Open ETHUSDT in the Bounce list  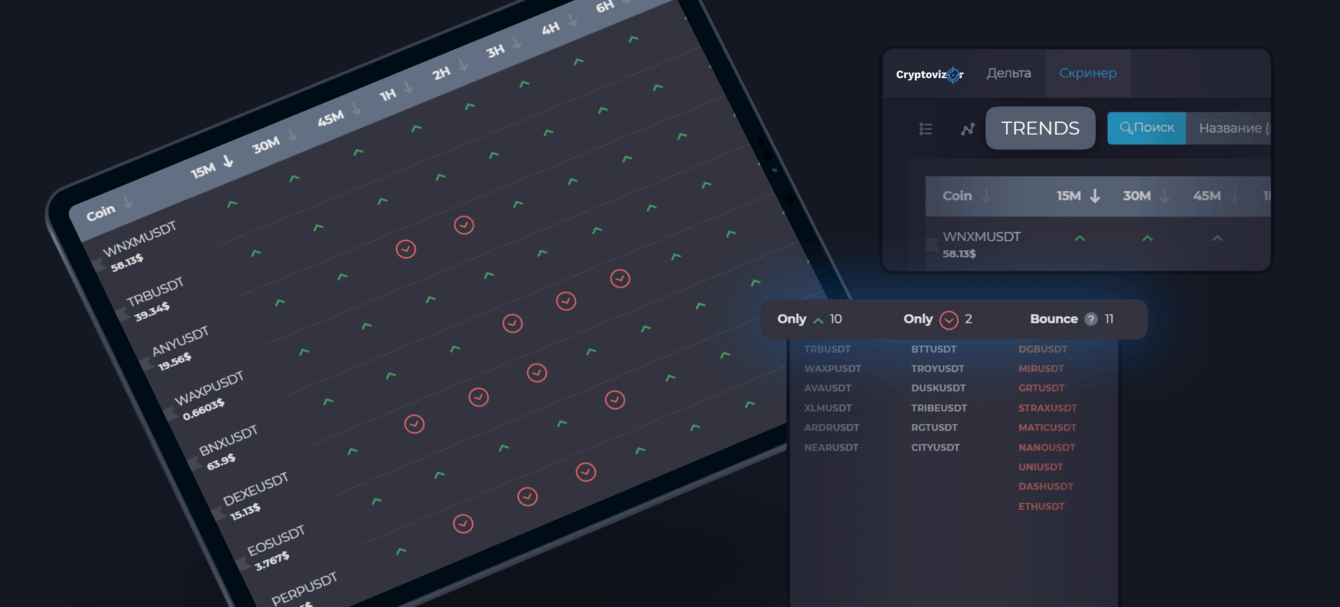point(1041,506)
